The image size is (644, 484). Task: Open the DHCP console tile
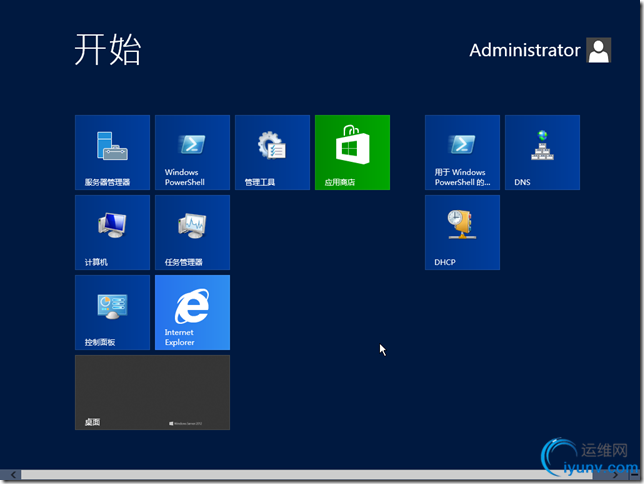coord(462,233)
